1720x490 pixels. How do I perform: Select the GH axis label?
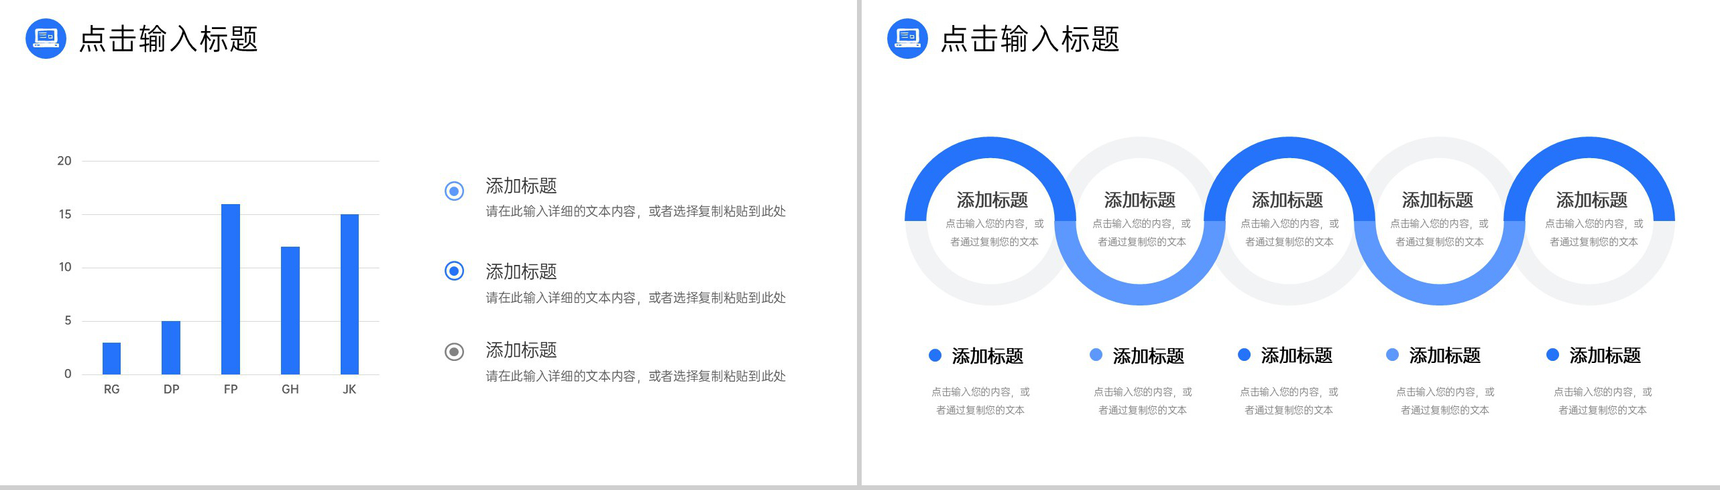[x=290, y=389]
